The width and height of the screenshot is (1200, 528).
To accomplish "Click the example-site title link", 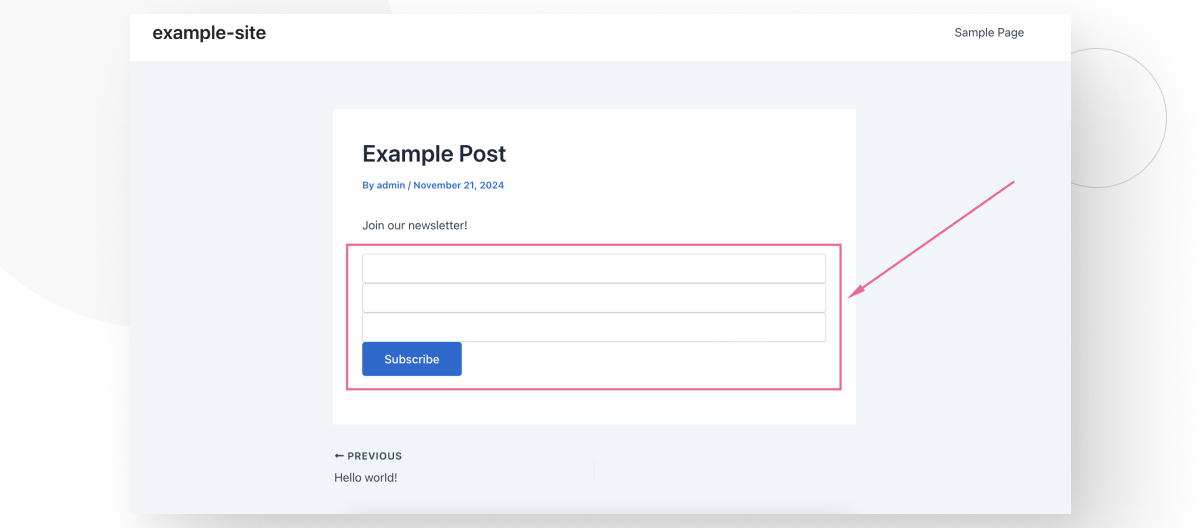I will (x=209, y=33).
